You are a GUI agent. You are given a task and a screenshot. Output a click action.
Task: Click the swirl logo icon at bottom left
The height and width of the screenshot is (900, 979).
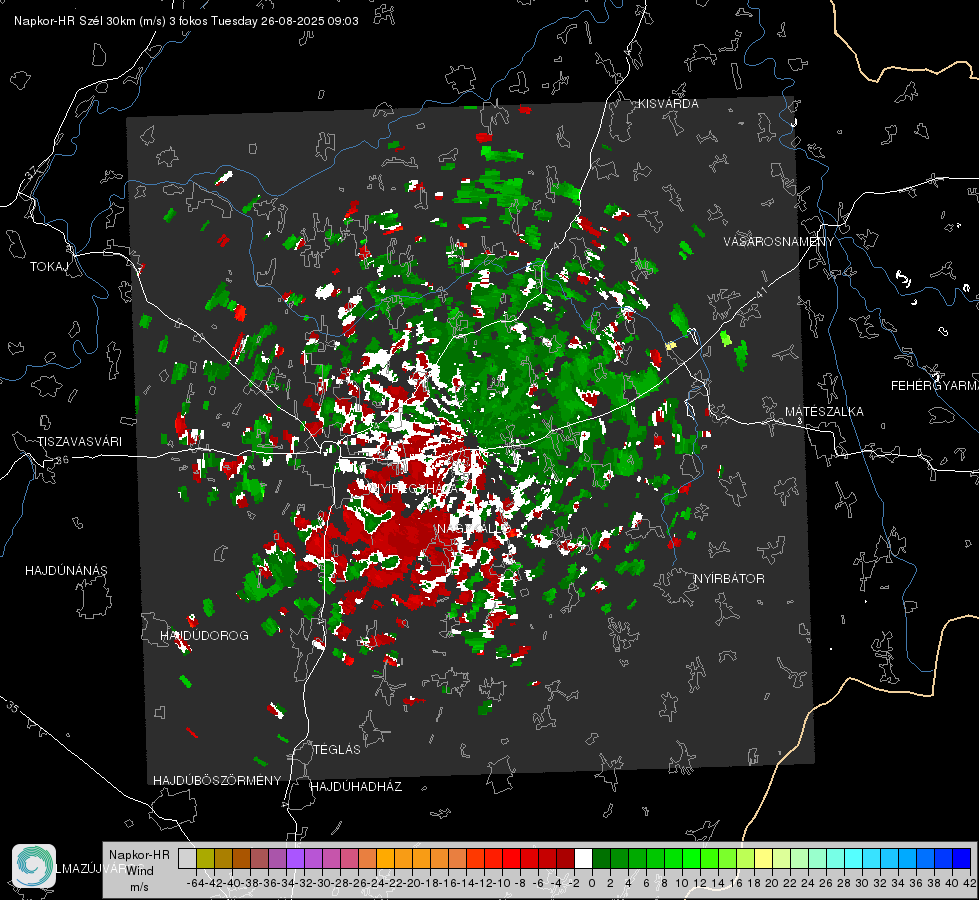[34, 866]
